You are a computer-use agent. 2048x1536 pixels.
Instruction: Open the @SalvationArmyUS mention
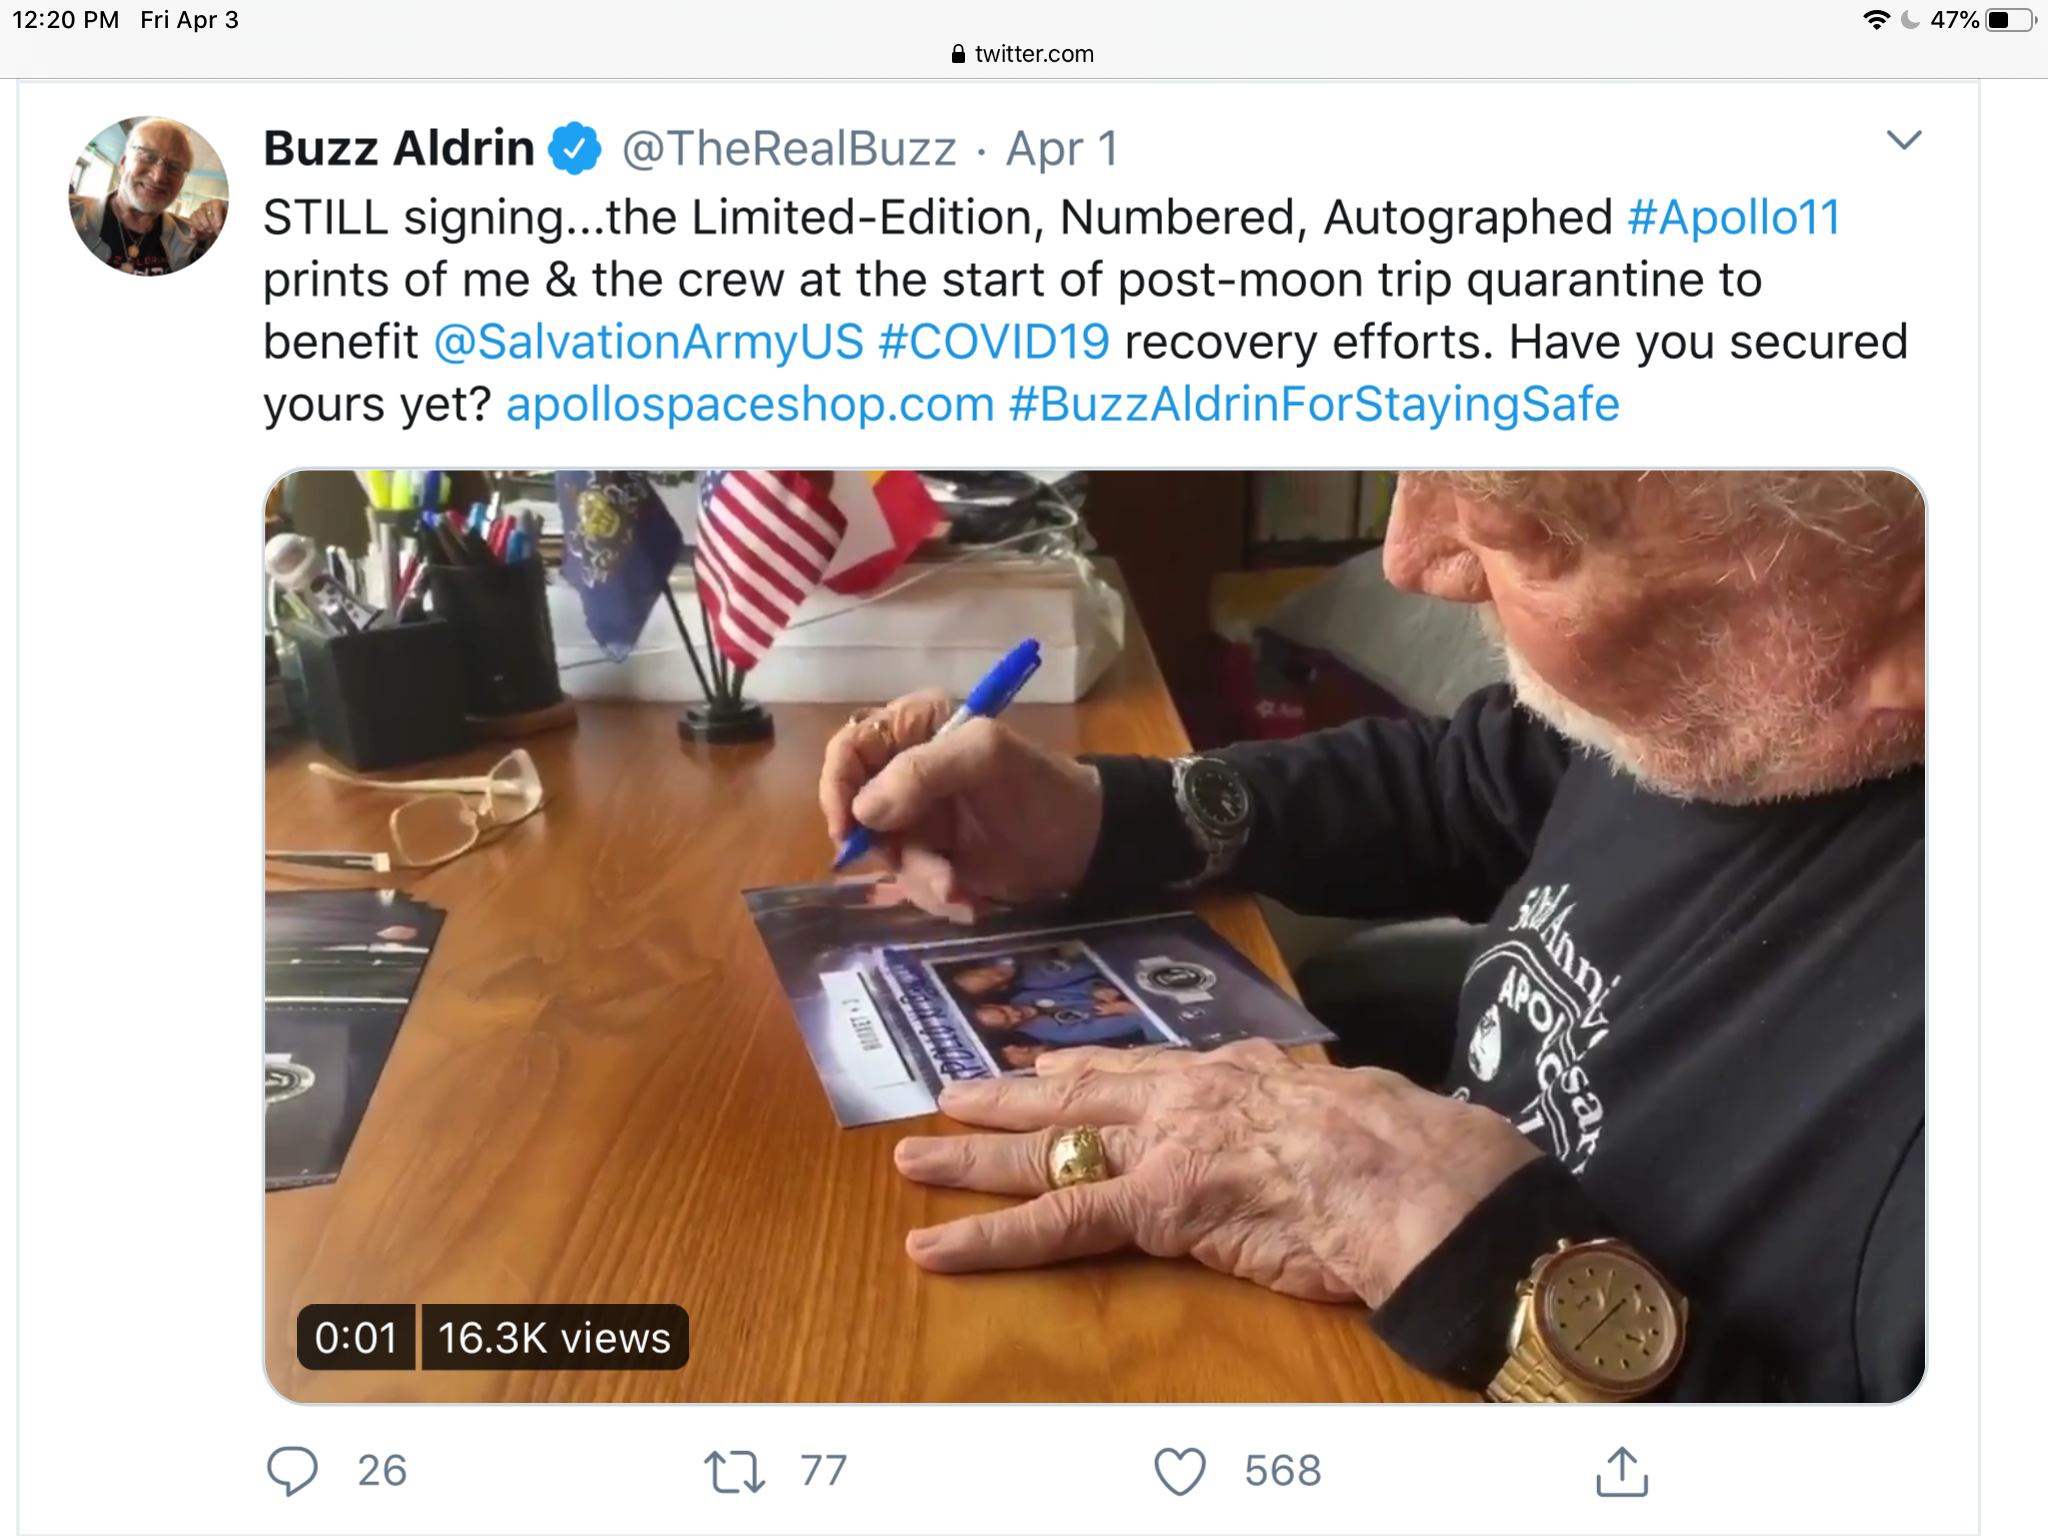point(648,342)
